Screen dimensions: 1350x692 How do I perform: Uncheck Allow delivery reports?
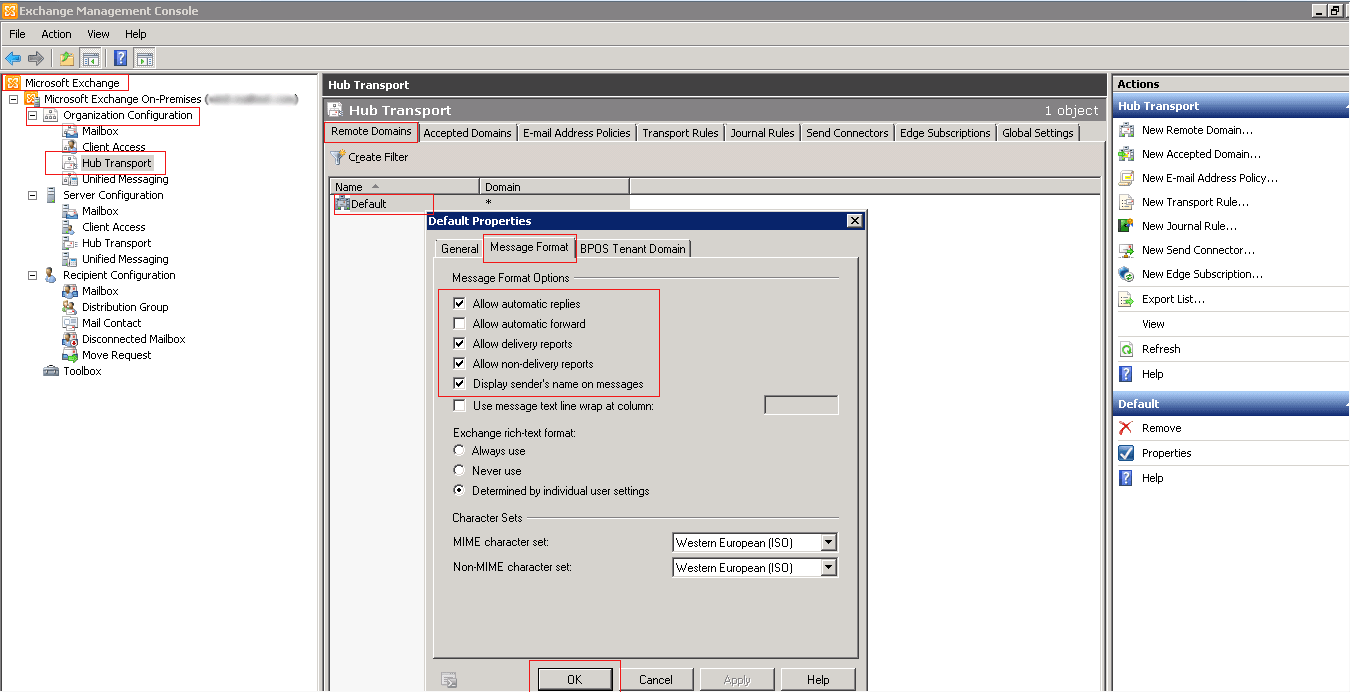click(x=459, y=344)
